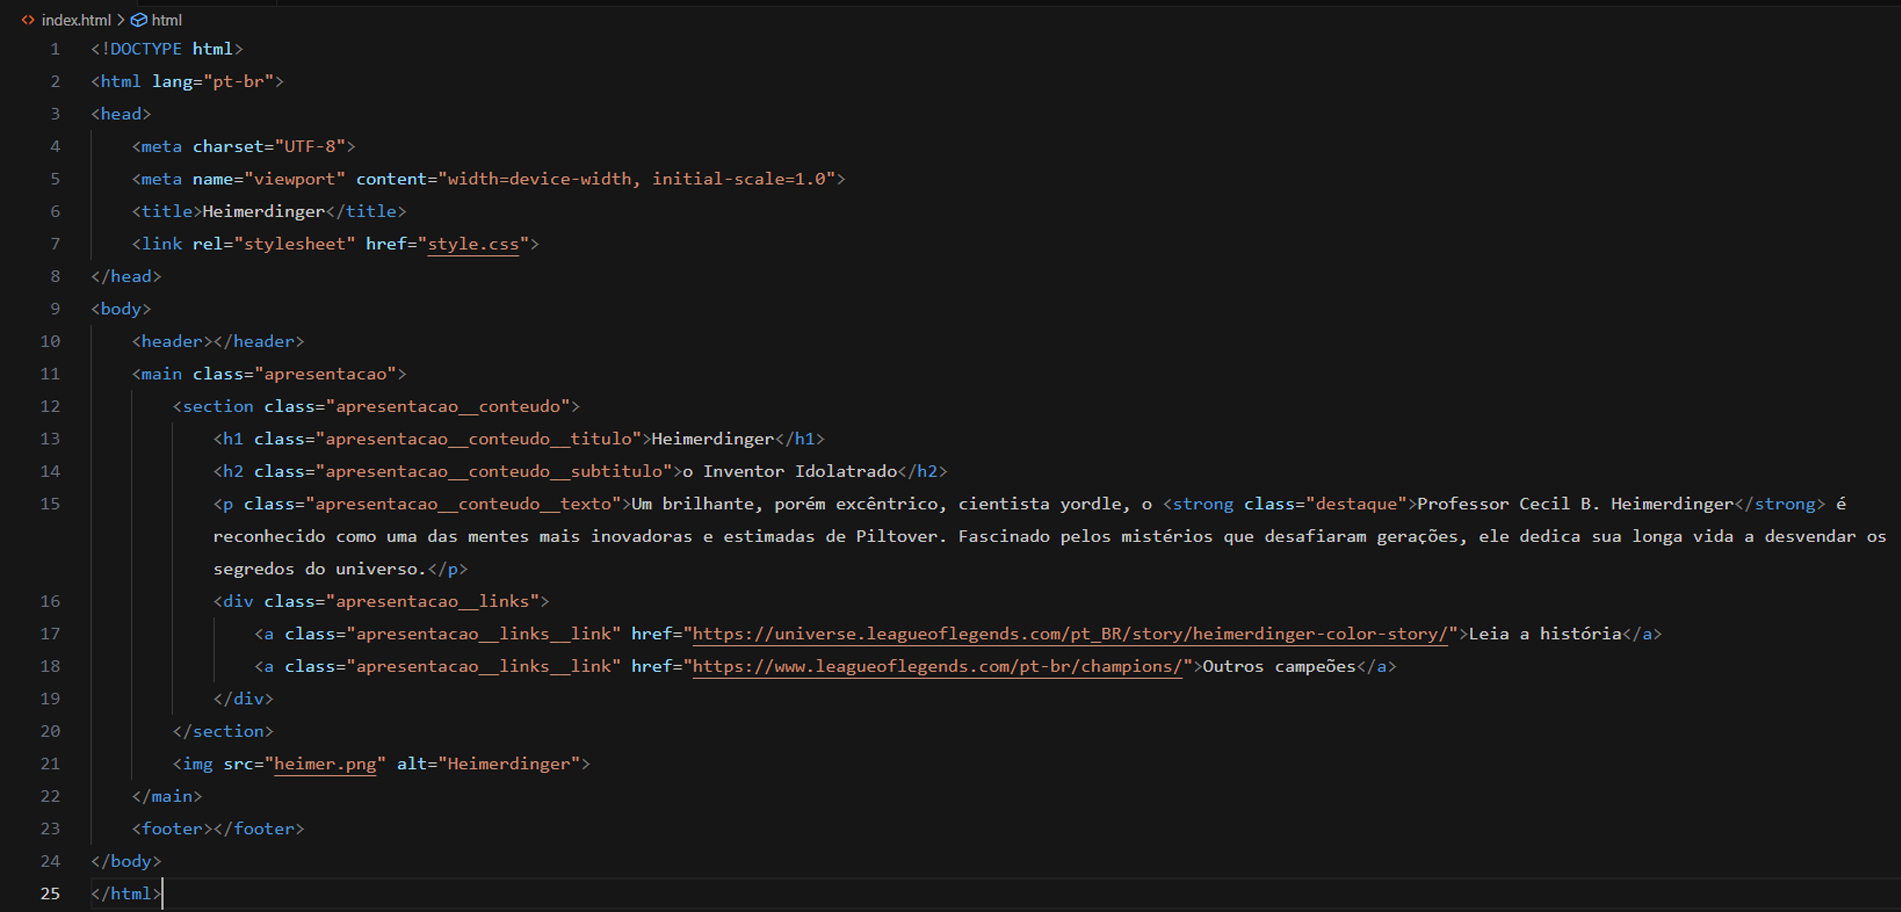Click the opening body tag on line 9
Image resolution: width=1901 pixels, height=912 pixels.
(121, 309)
